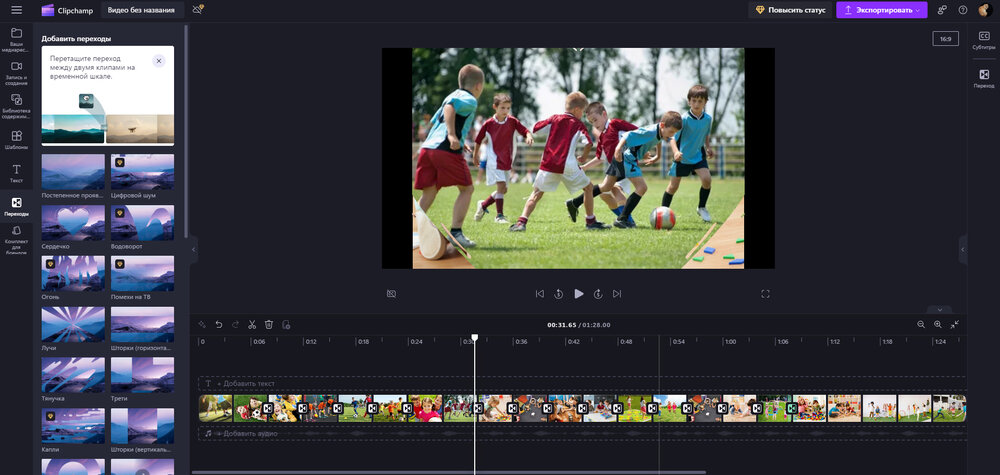Click the '+ Добавить текст' text track
This screenshot has height=475, width=1000.
point(582,384)
